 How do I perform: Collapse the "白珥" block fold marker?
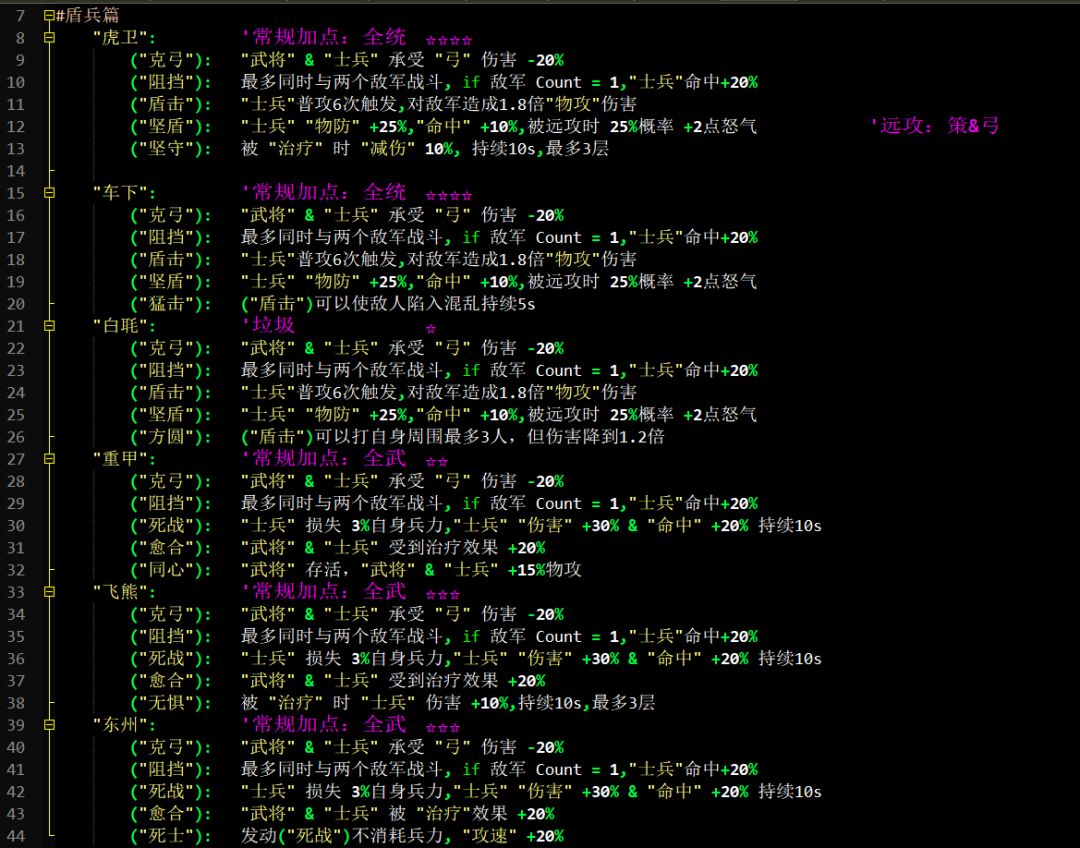coord(49,326)
